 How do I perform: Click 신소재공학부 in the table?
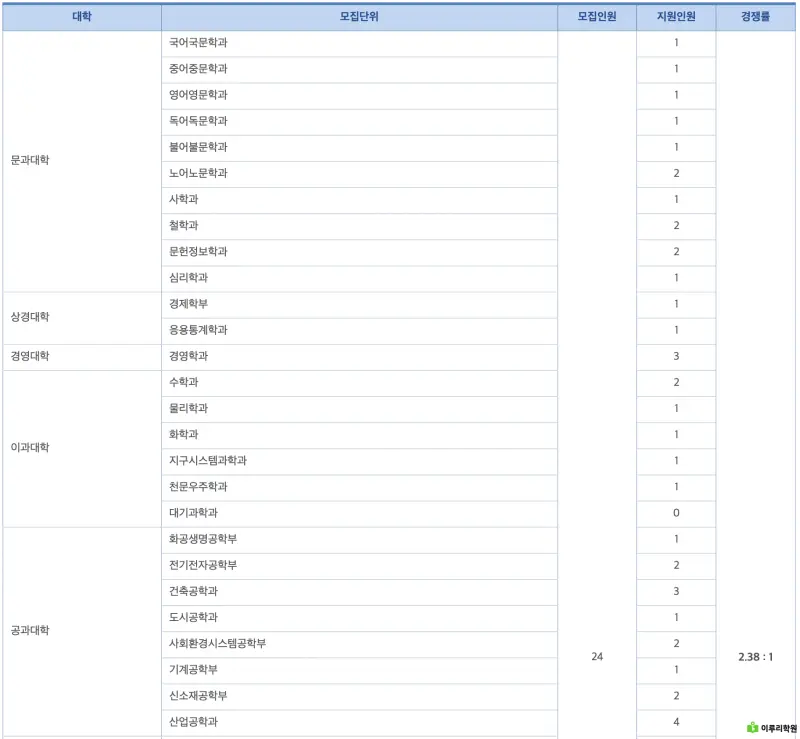[198, 696]
